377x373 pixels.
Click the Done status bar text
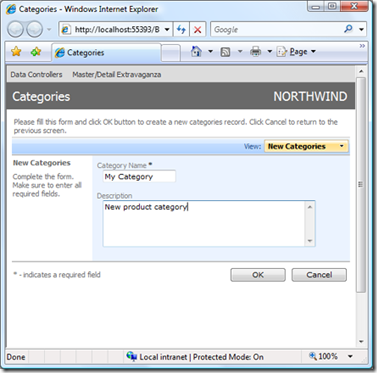(16, 357)
